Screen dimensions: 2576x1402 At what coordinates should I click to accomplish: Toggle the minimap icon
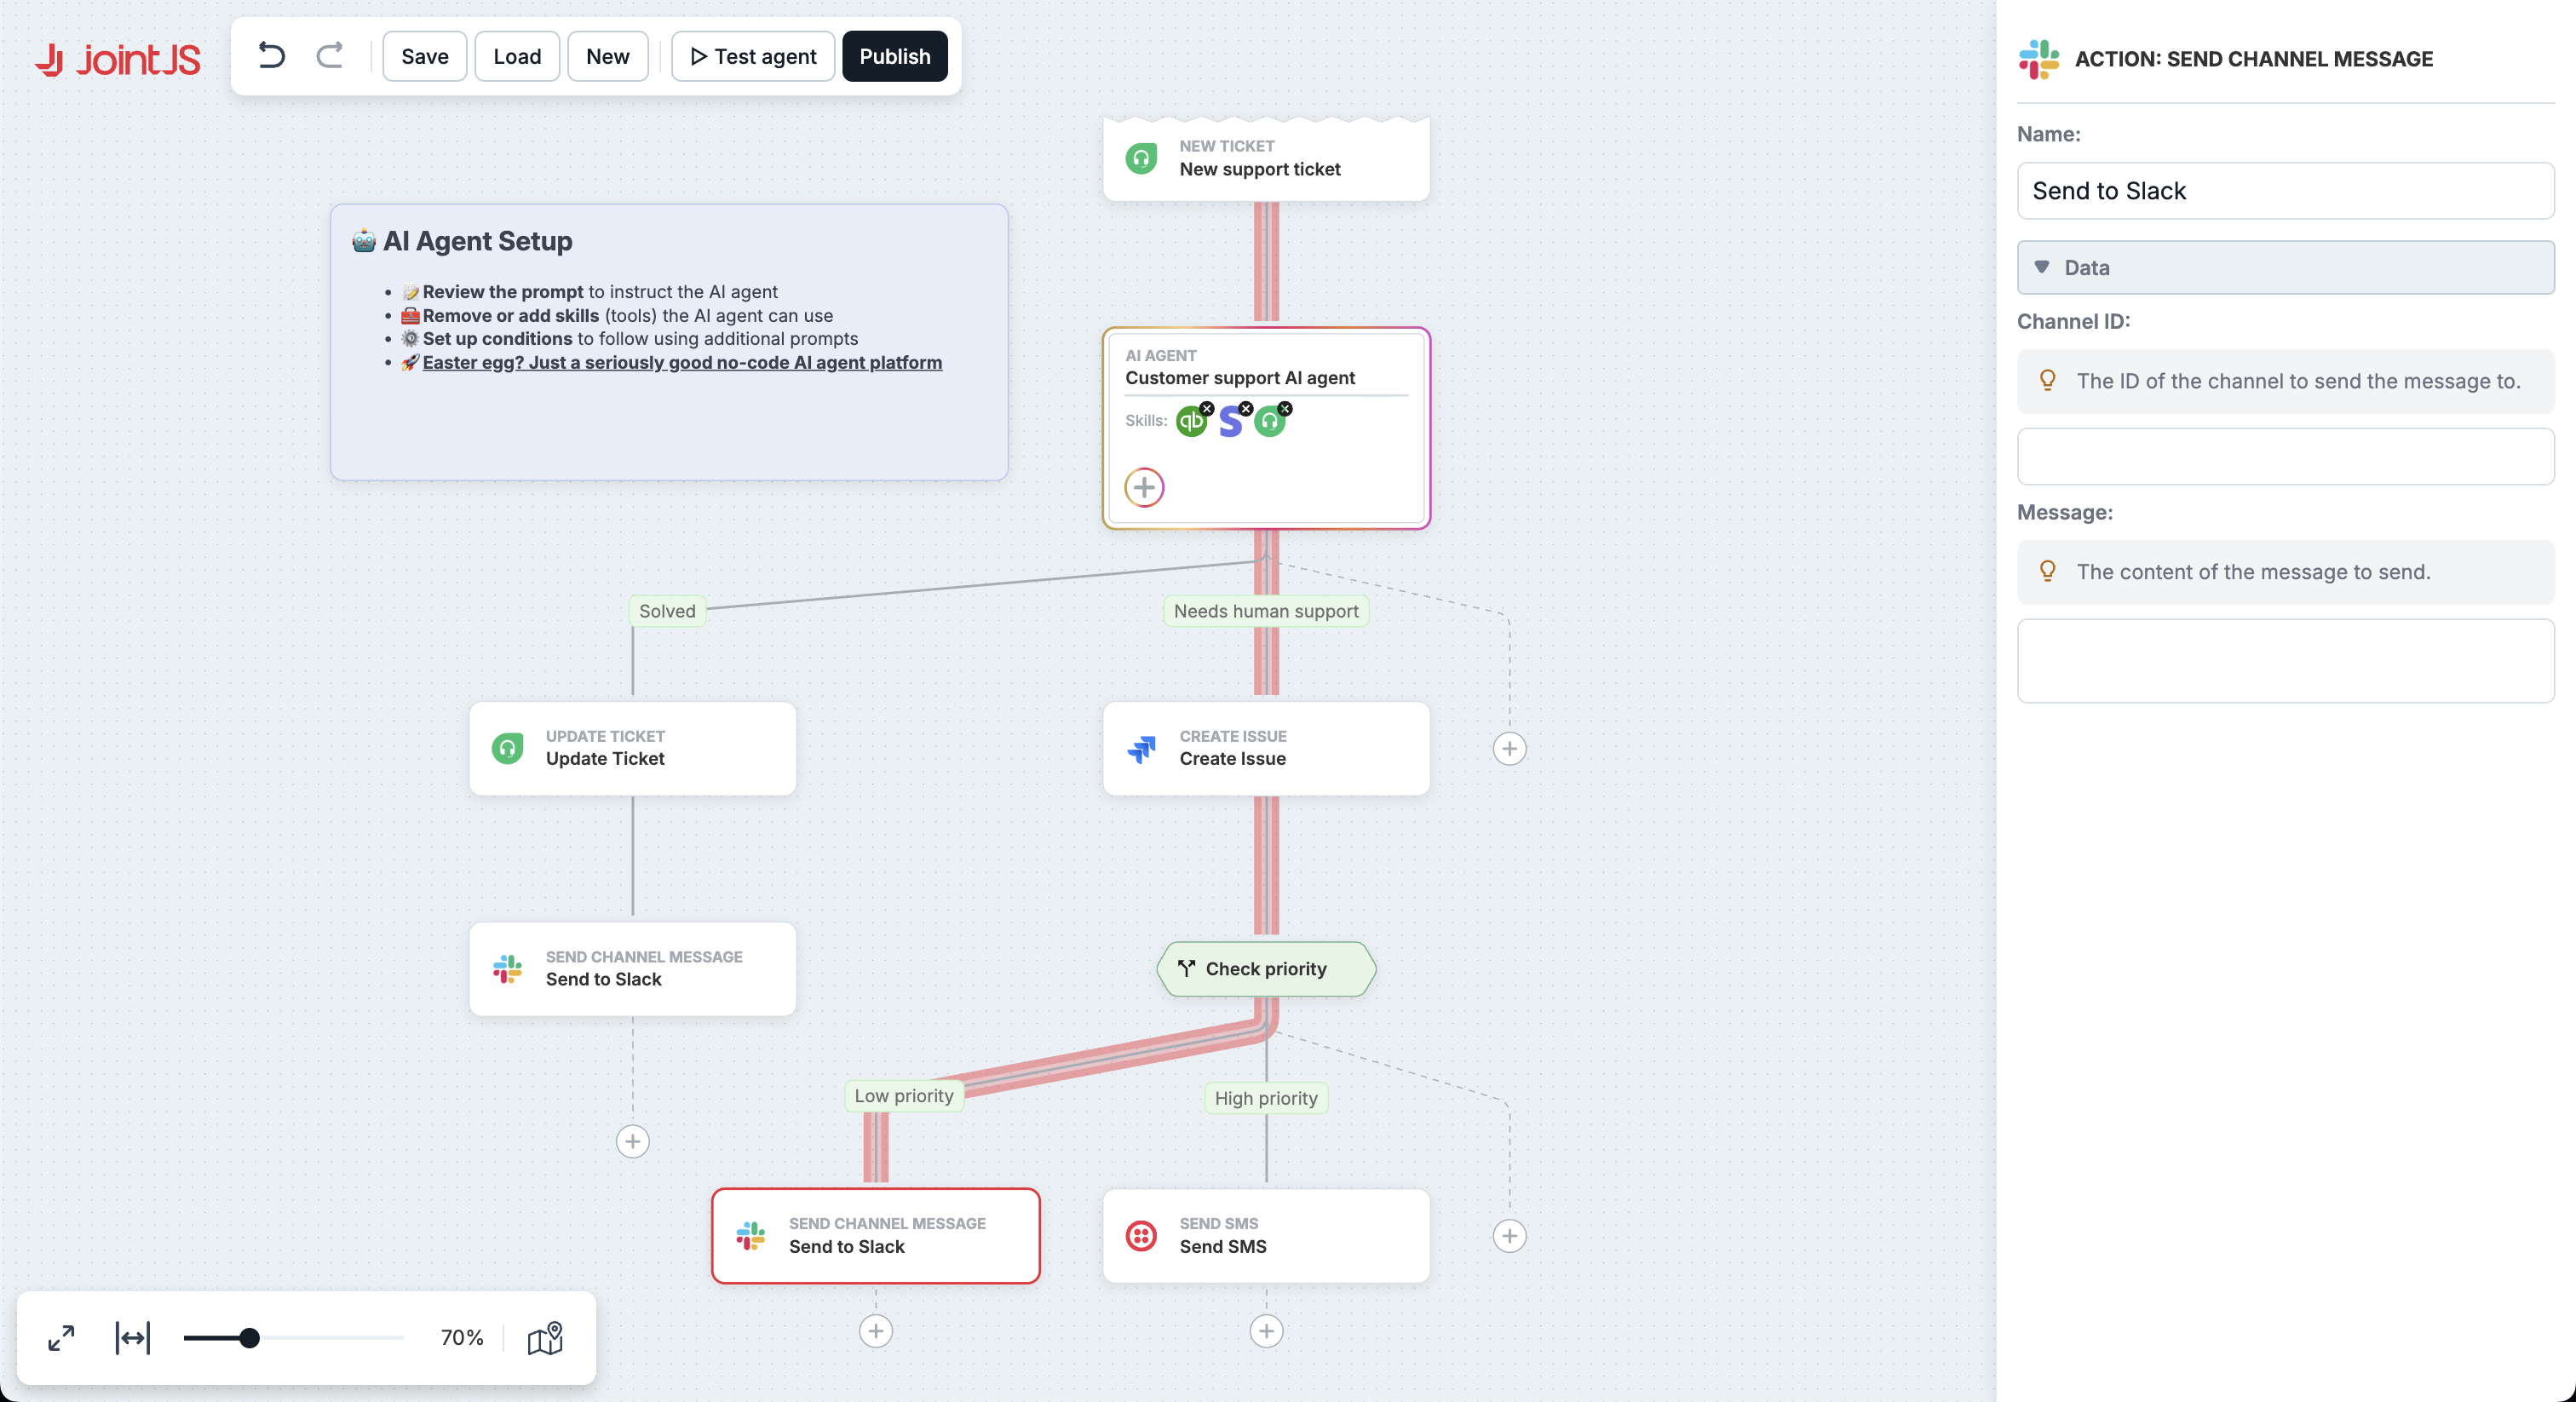coord(545,1337)
